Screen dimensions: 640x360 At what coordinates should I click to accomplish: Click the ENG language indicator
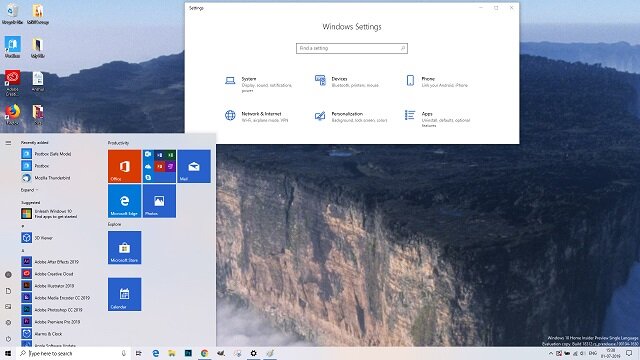(593, 353)
